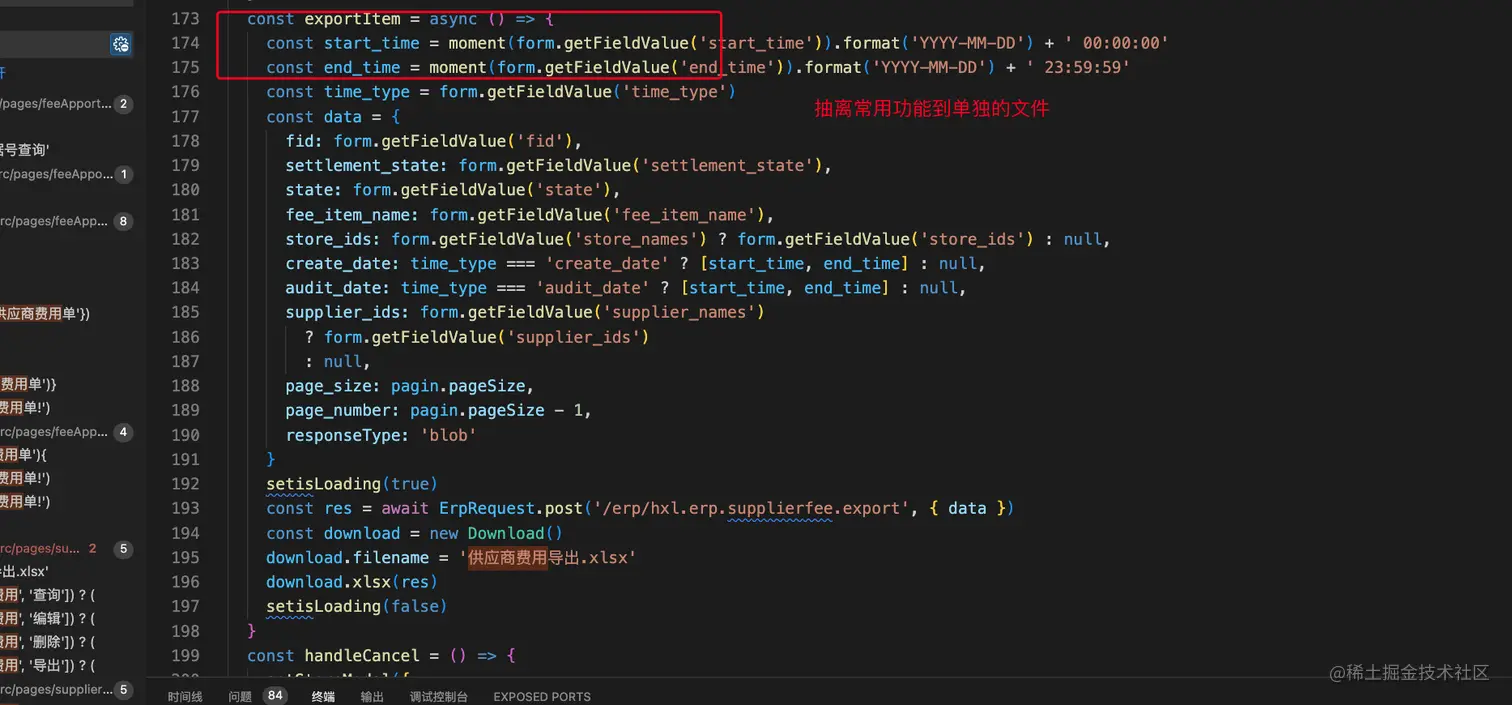The image size is (1512, 705).
Task: Place cursor on exportItem function name
Action: (352, 19)
